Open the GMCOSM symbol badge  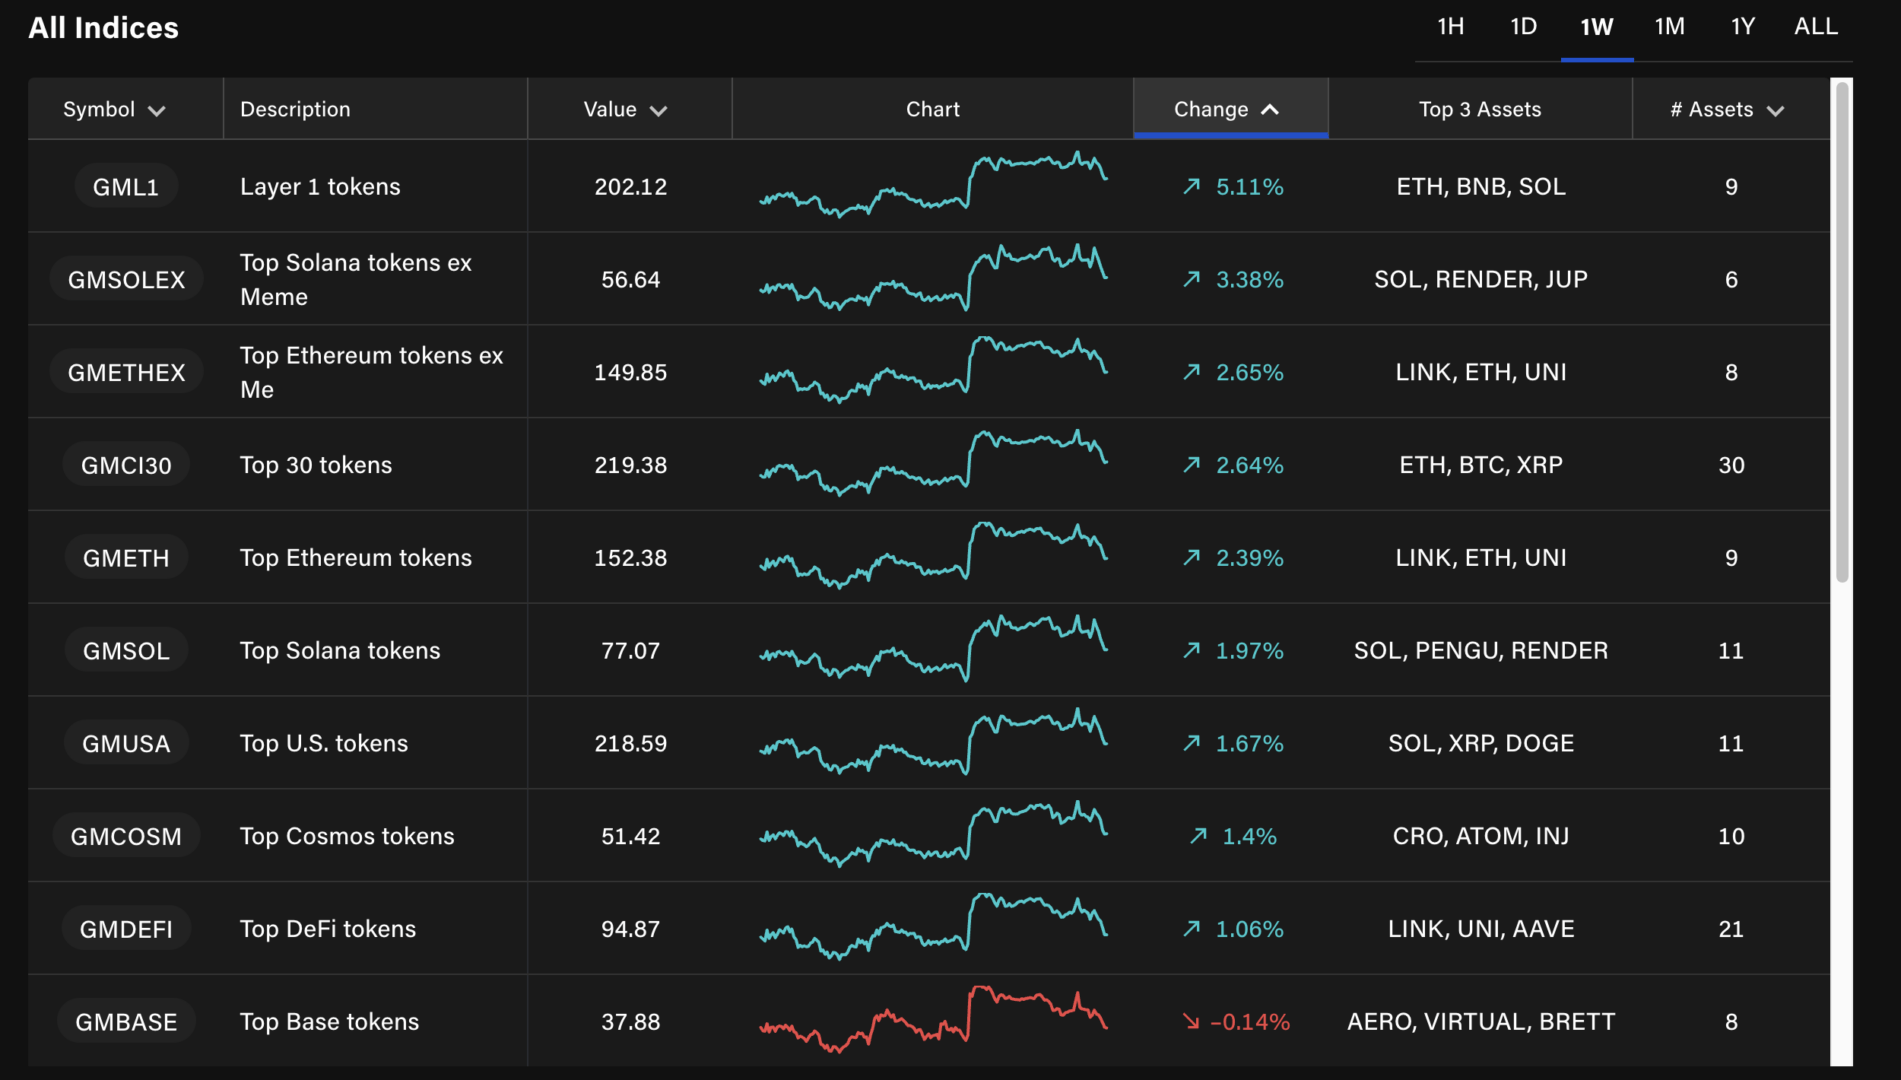(126, 837)
